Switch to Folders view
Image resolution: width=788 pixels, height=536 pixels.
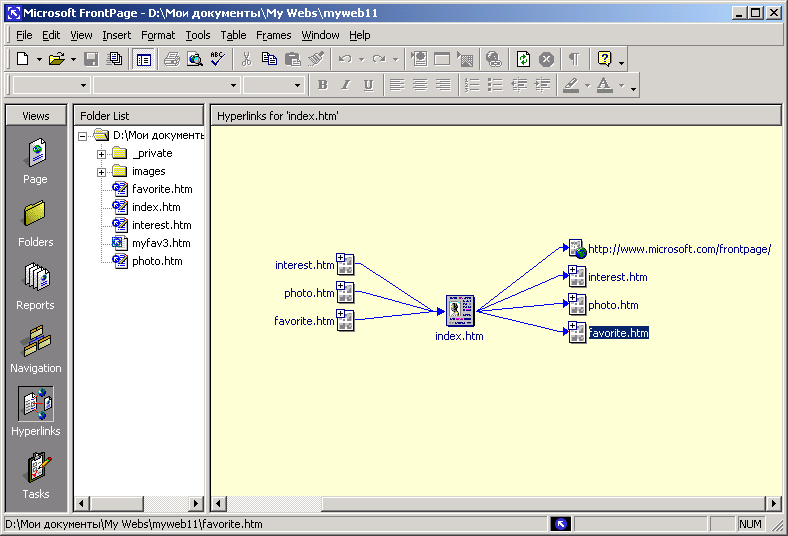click(x=36, y=225)
